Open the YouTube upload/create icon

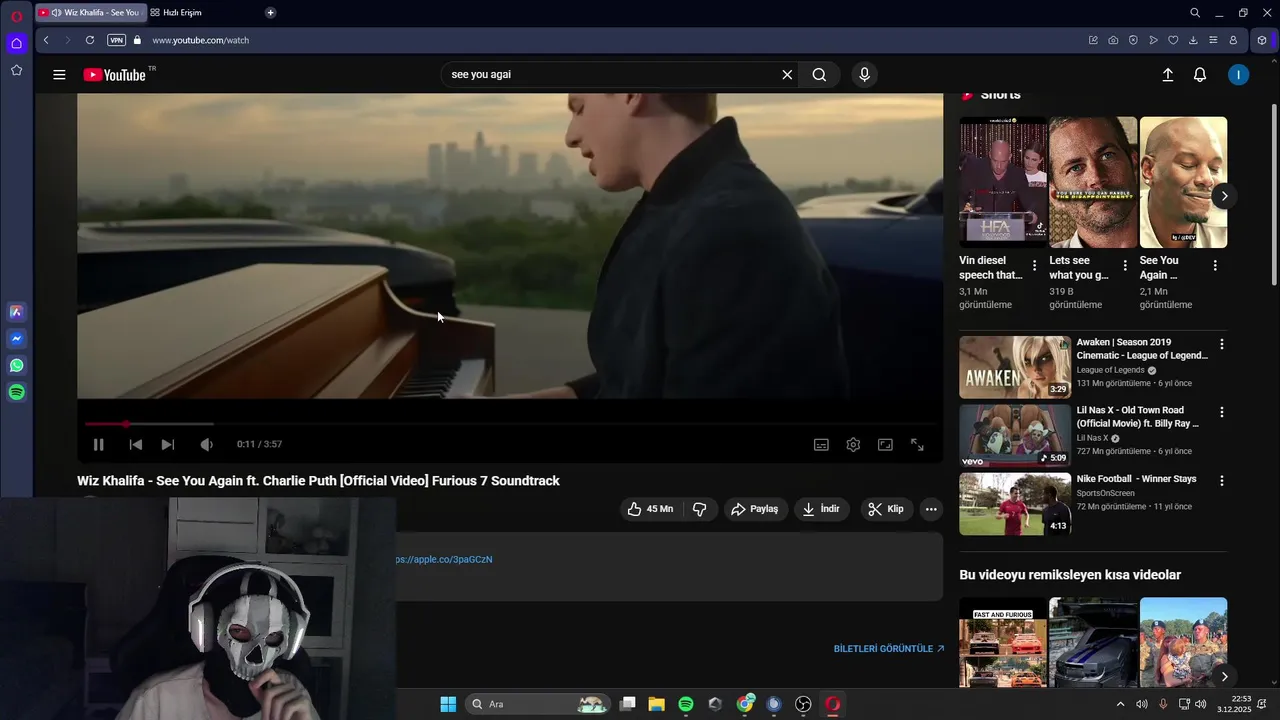coord(1167,75)
